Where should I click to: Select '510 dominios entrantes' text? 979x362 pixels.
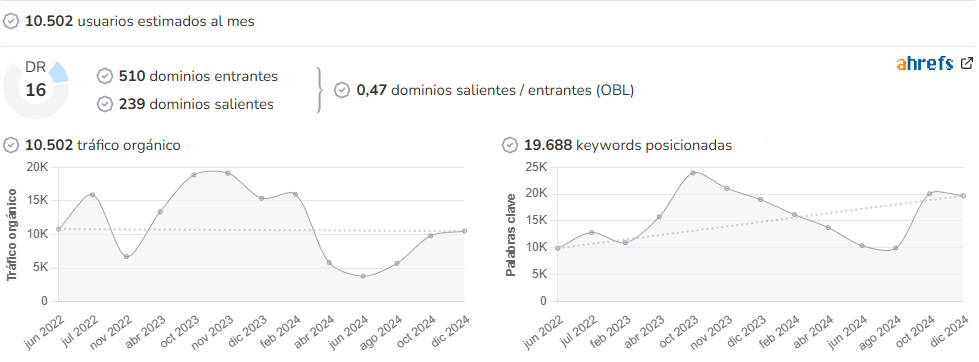(x=199, y=76)
